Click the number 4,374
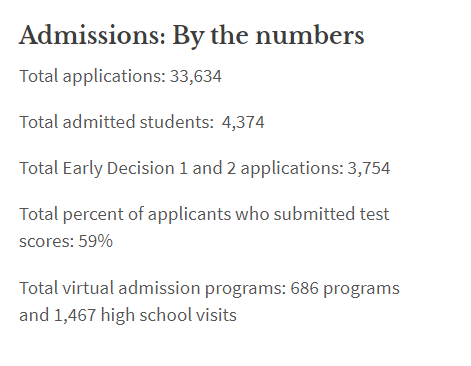 [x=243, y=122]
